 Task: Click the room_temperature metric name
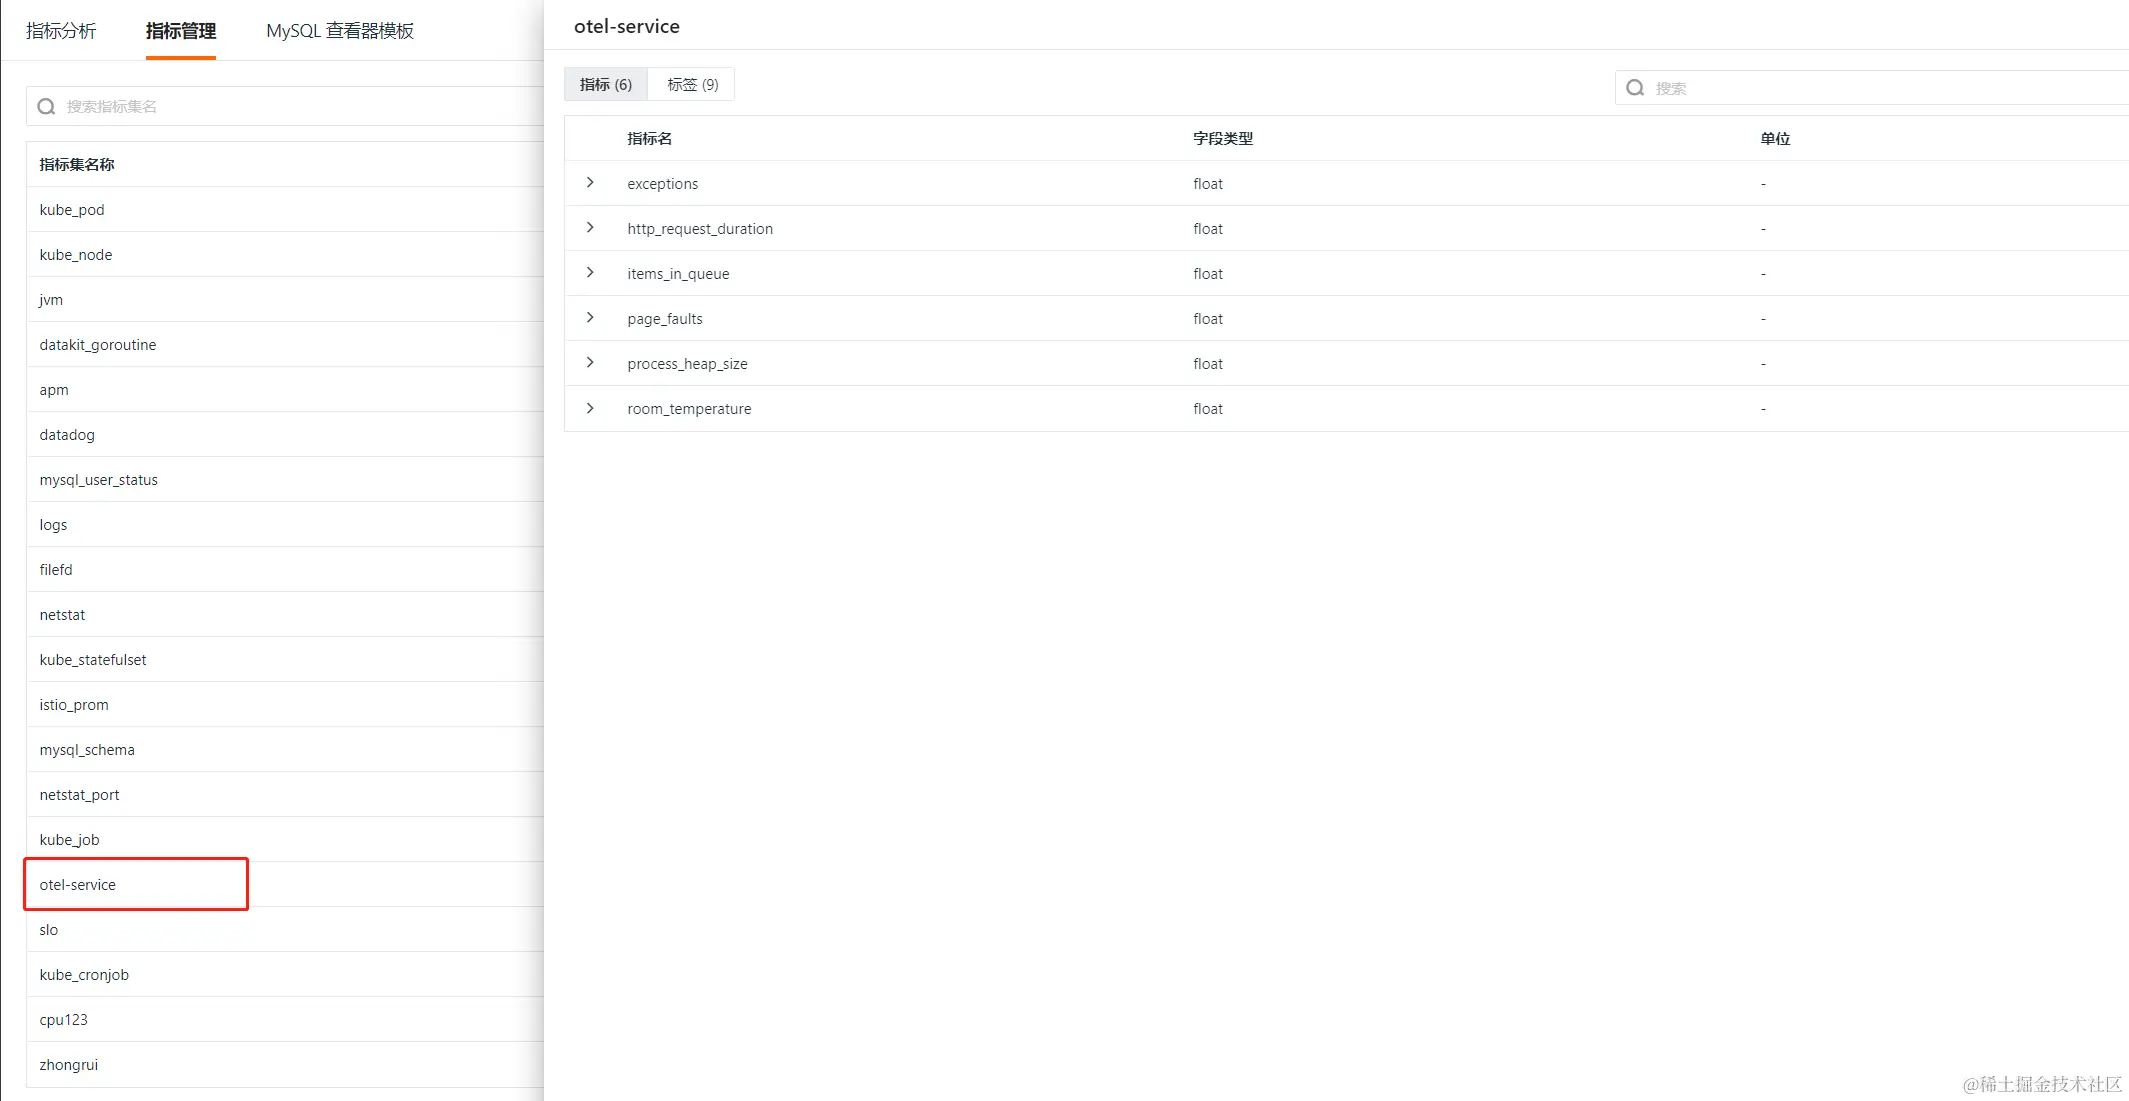tap(689, 409)
